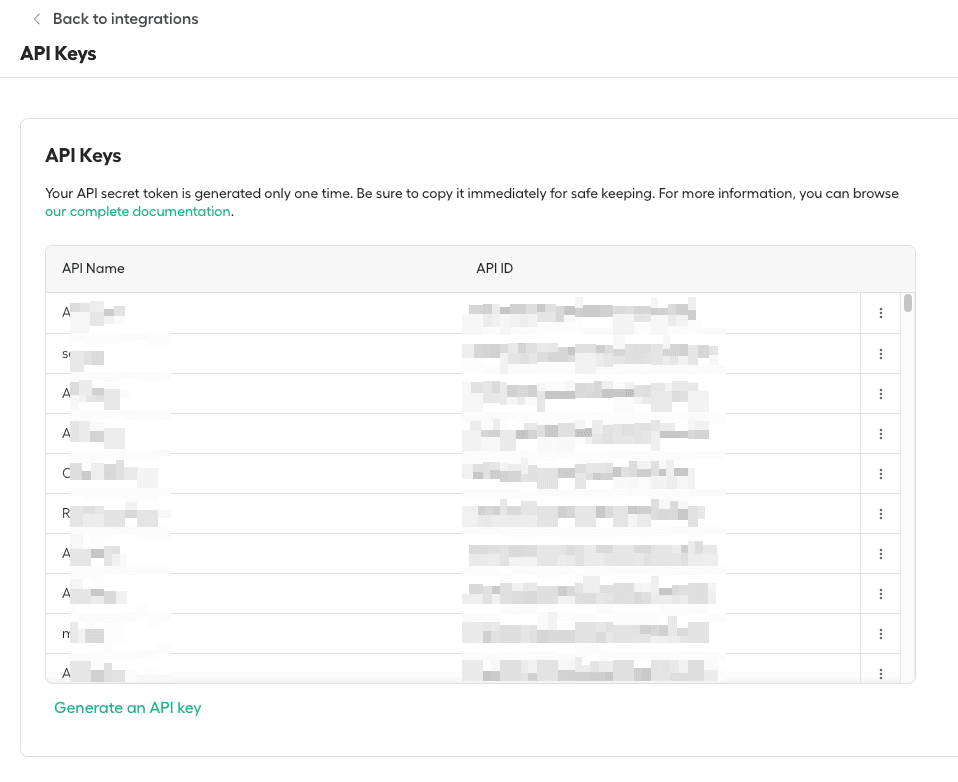Open the actions menu for the first API key row
This screenshot has height=782, width=958.
coord(881,312)
